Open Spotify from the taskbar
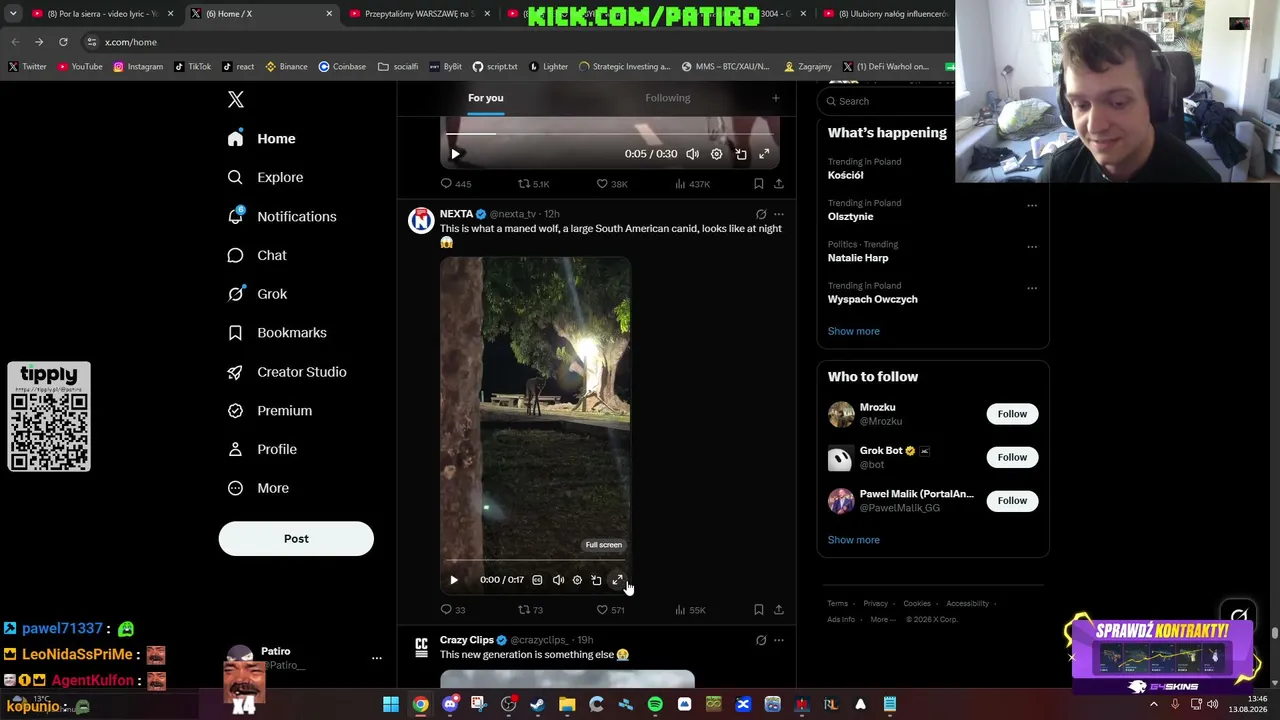 [655, 704]
